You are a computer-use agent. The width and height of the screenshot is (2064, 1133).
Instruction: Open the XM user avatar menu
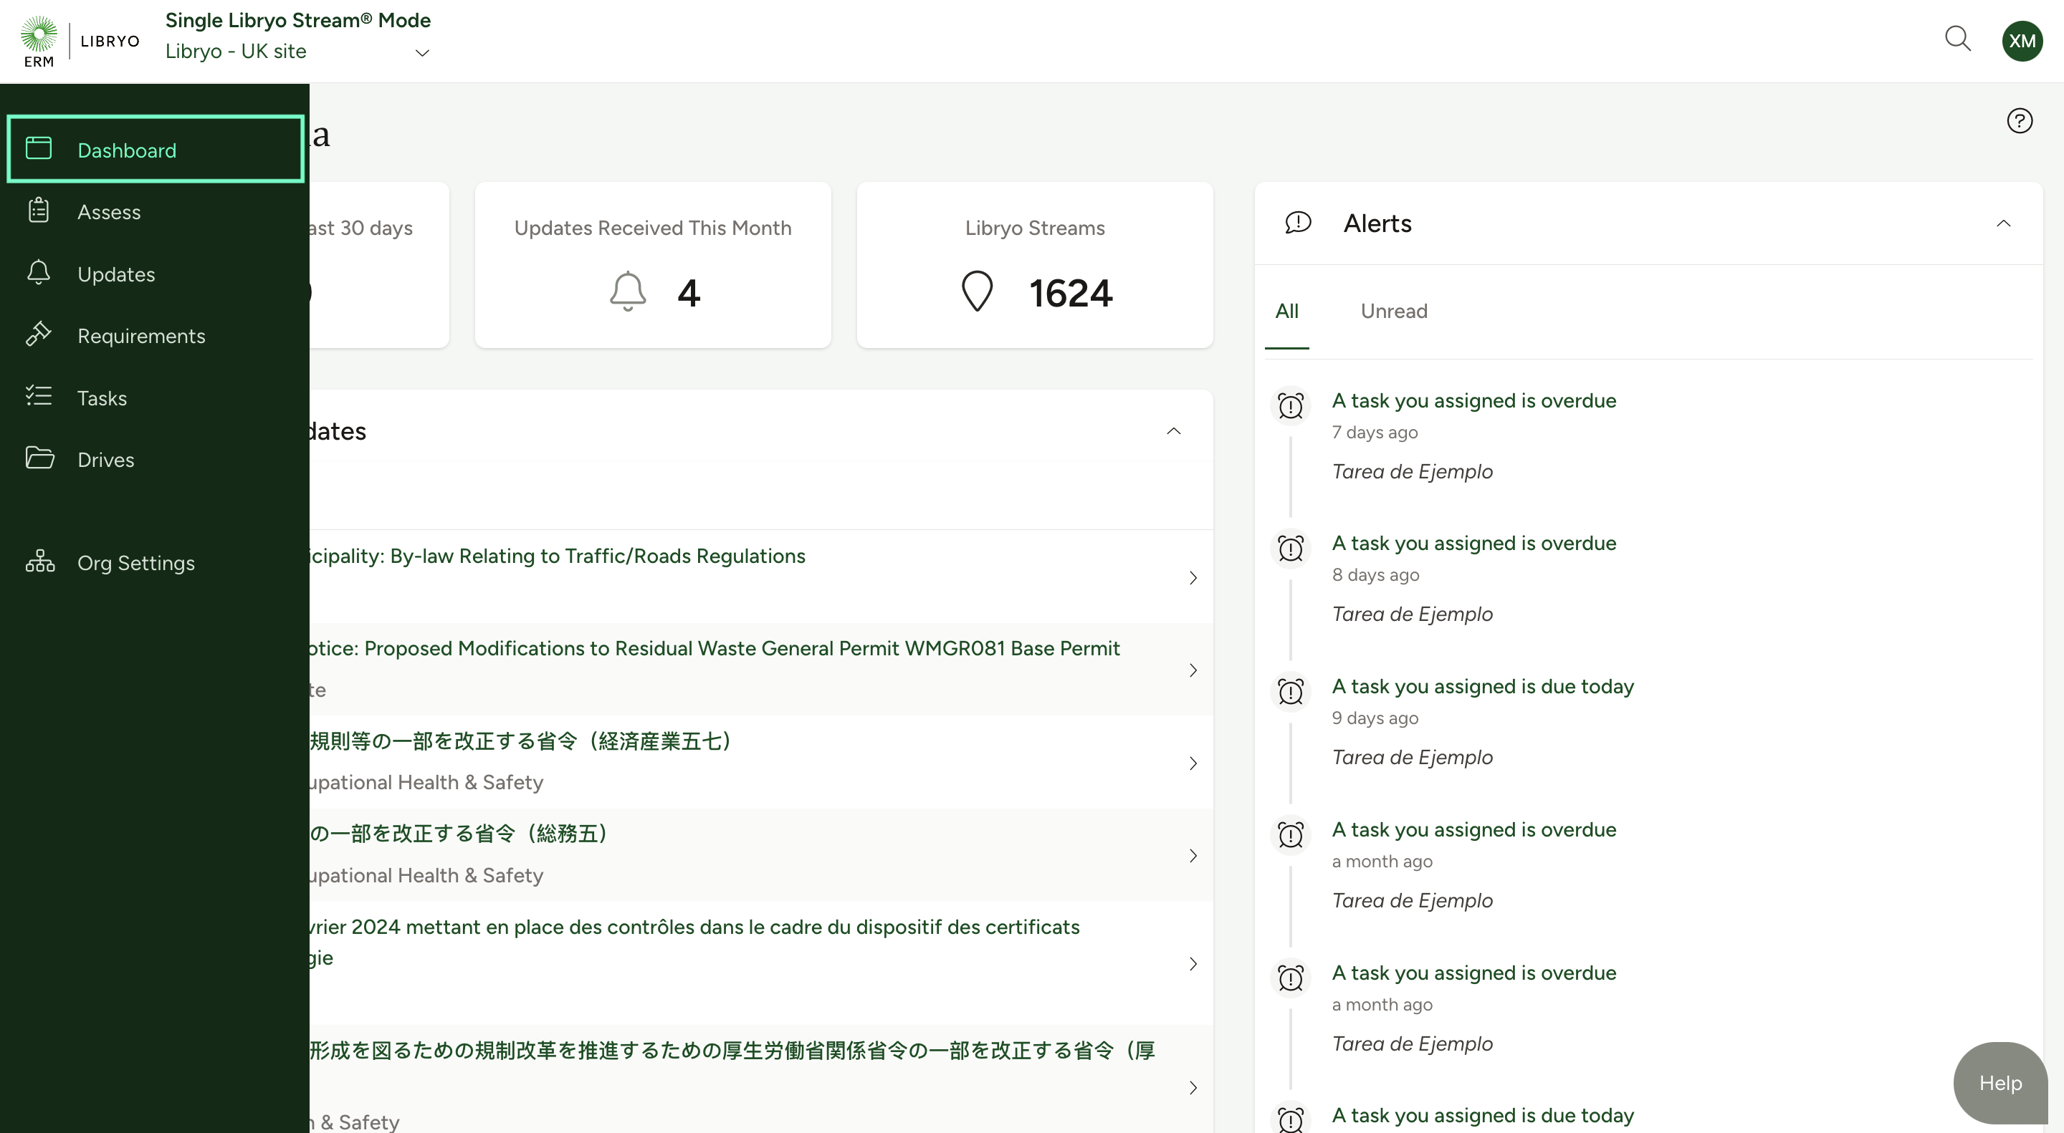2021,40
